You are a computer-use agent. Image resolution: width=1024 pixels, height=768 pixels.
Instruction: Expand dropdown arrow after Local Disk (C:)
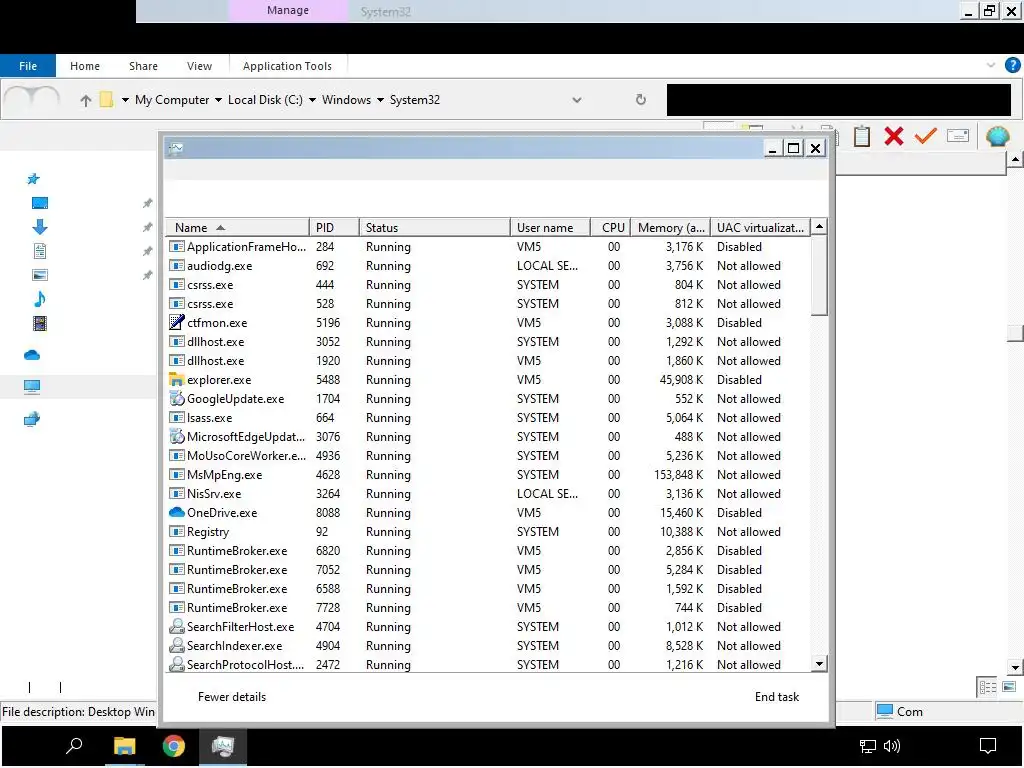pos(312,100)
